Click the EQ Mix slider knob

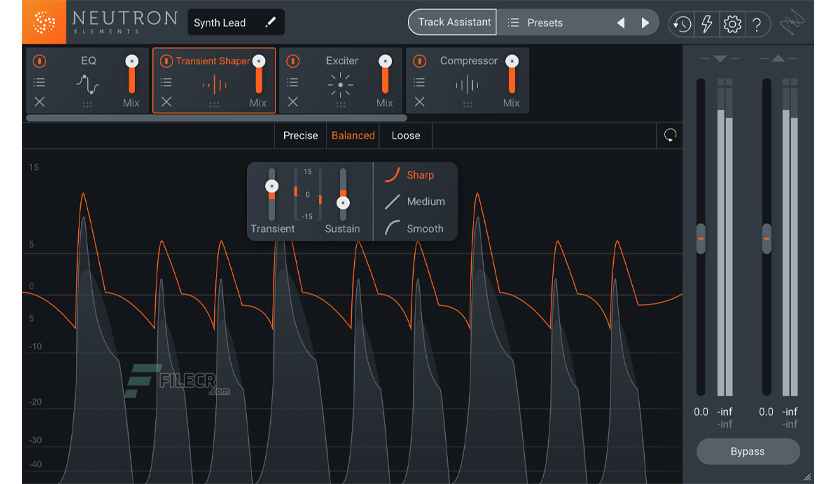pos(132,61)
